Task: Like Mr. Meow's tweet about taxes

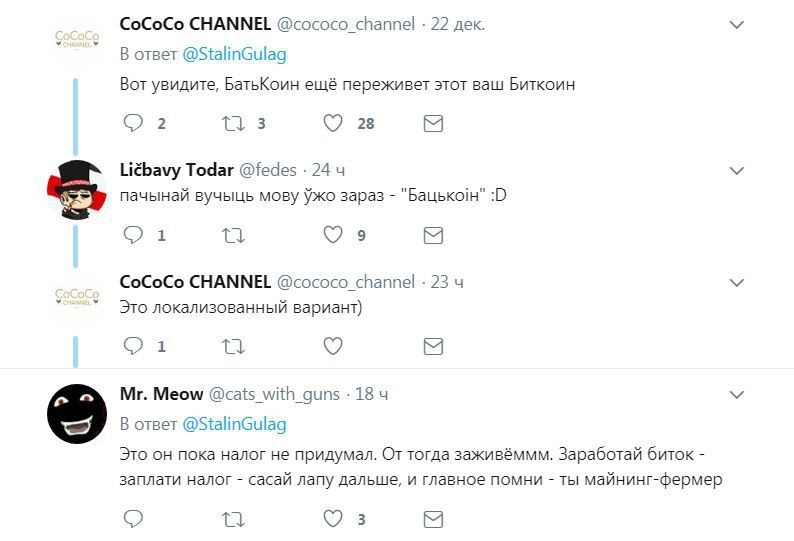Action: pos(334,519)
